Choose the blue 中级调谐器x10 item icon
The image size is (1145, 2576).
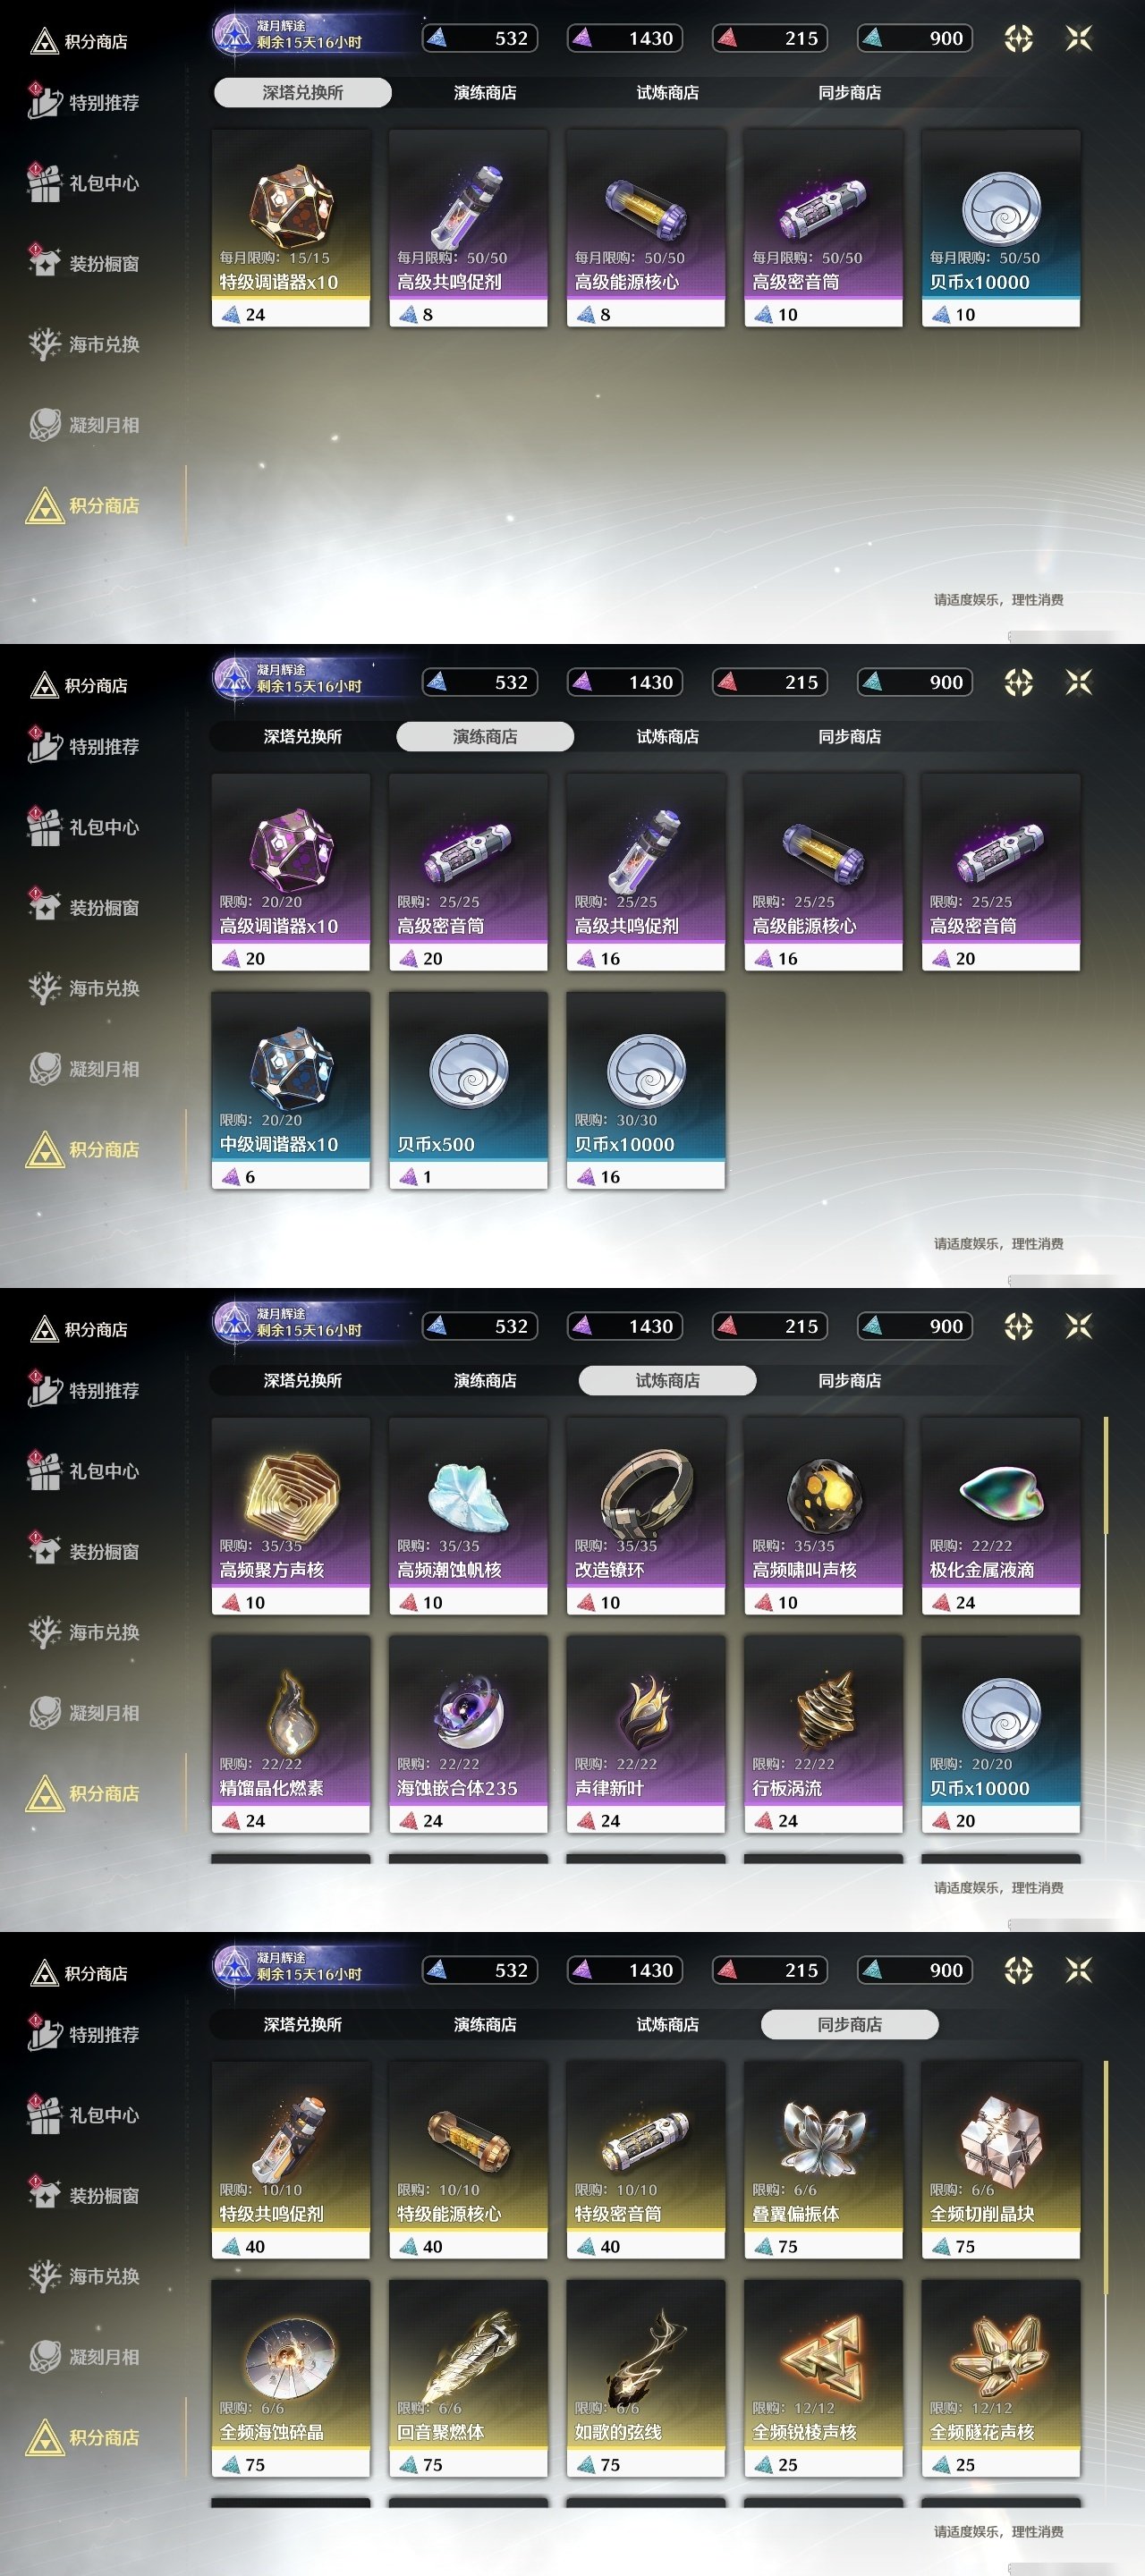pyautogui.click(x=290, y=1067)
